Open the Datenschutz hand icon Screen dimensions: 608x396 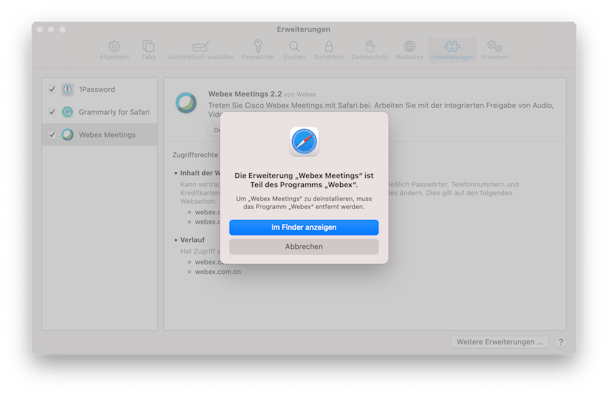[x=370, y=46]
